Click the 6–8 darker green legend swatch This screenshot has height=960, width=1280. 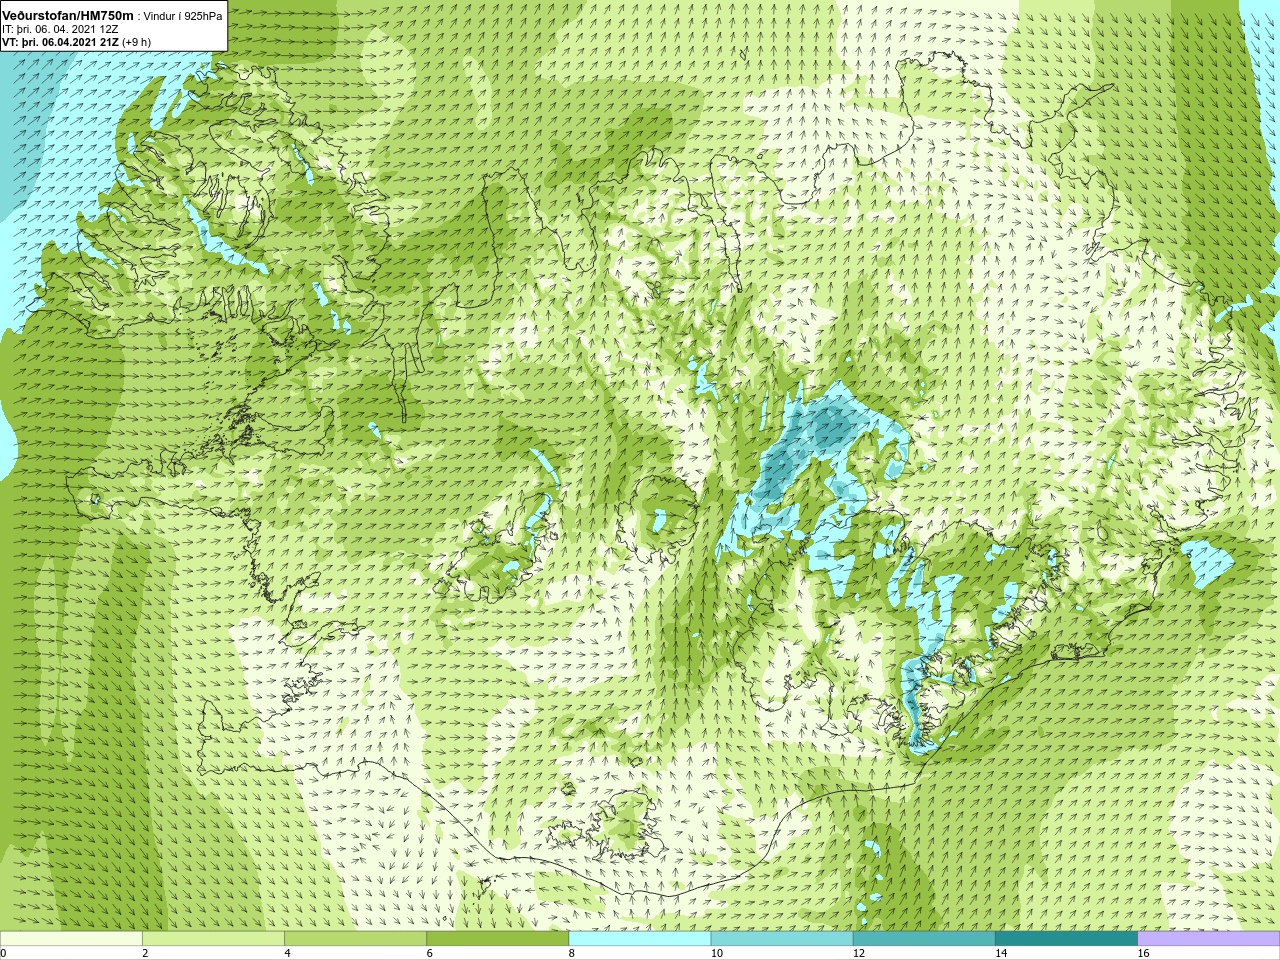coord(497,939)
